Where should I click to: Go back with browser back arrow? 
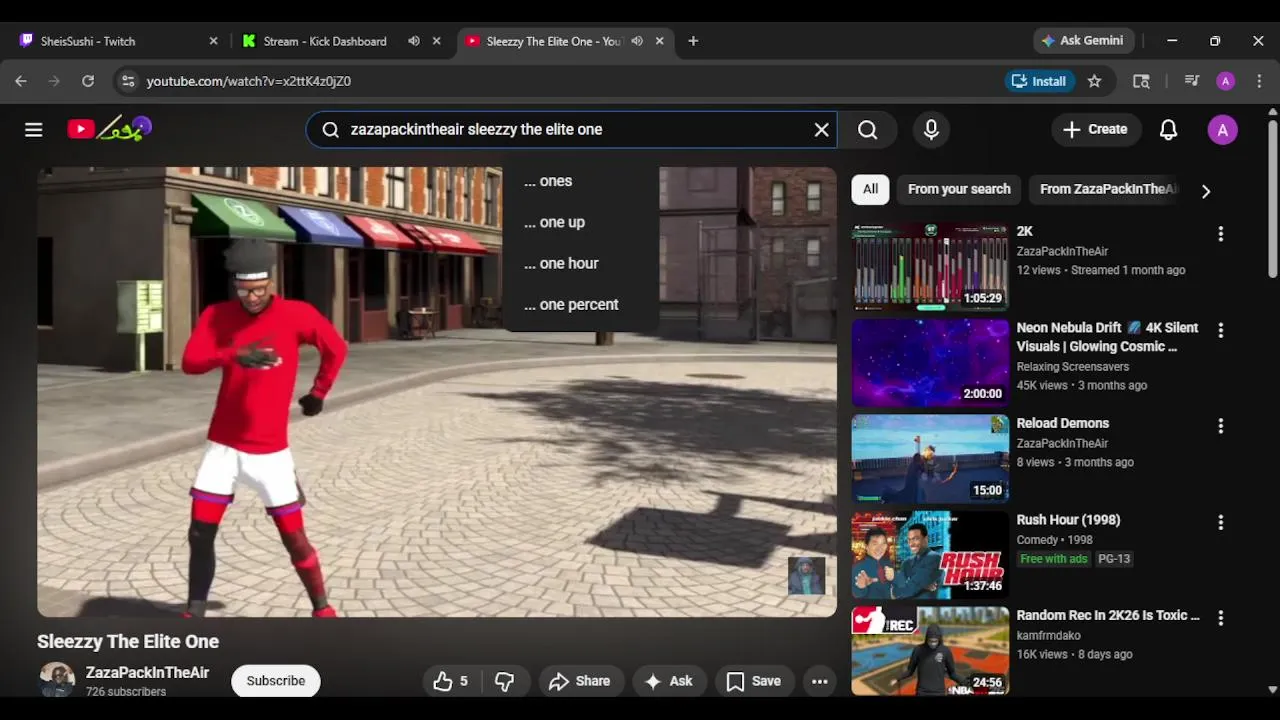tap(21, 81)
